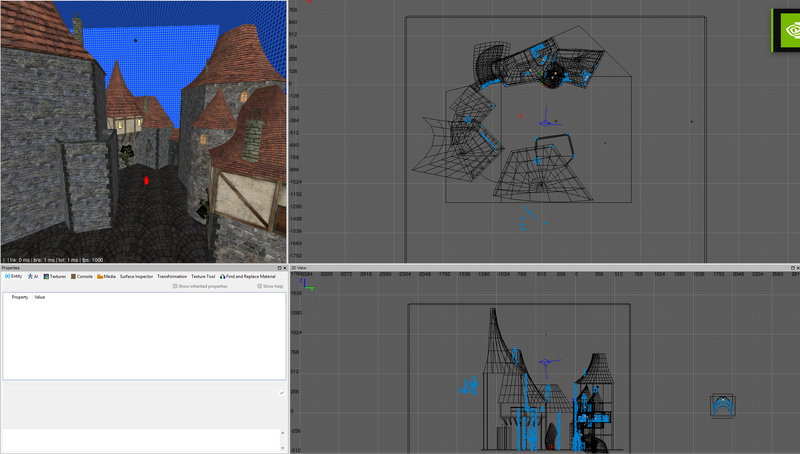800x454 pixels.
Task: Click the value text box at panel bottom
Action: tap(141, 440)
